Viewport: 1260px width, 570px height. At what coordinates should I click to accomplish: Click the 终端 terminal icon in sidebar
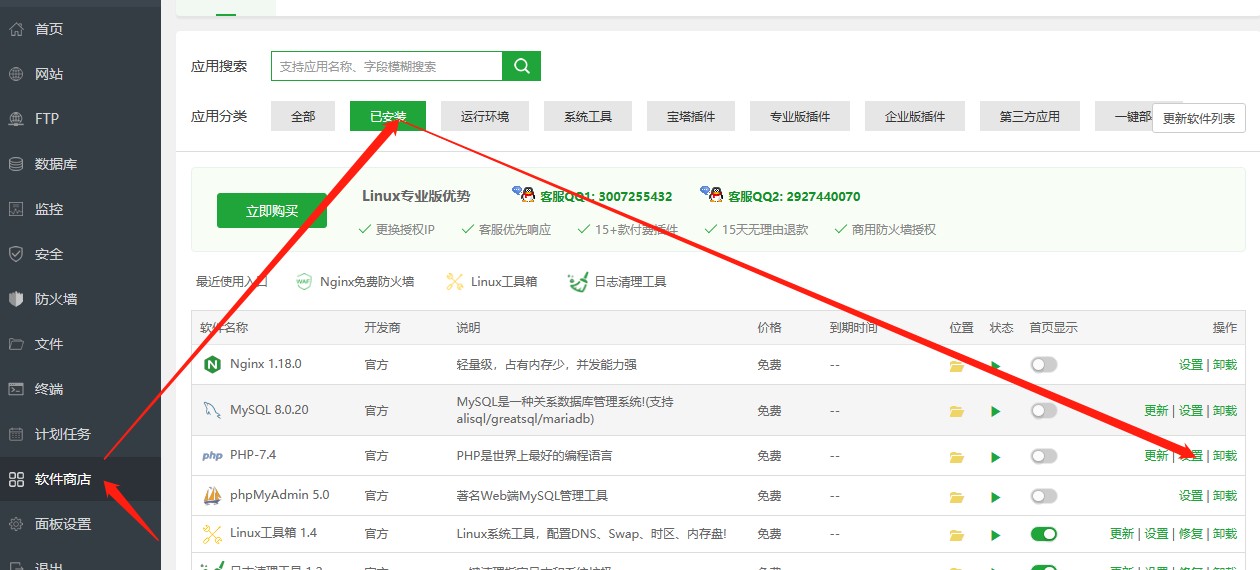pyautogui.click(x=16, y=389)
